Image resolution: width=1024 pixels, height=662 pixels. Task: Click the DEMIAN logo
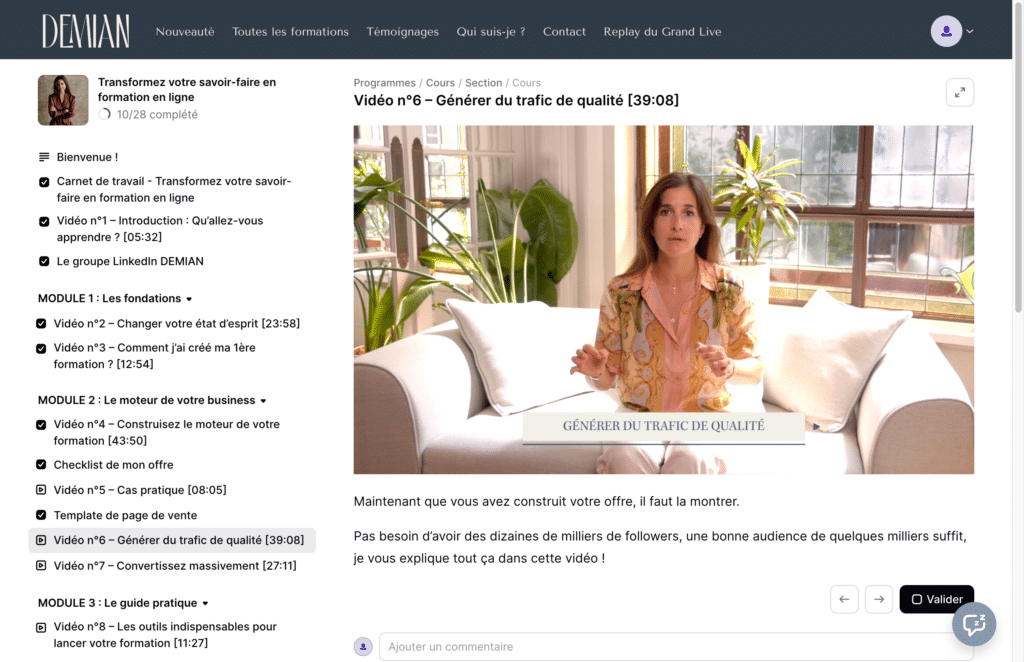click(x=85, y=31)
